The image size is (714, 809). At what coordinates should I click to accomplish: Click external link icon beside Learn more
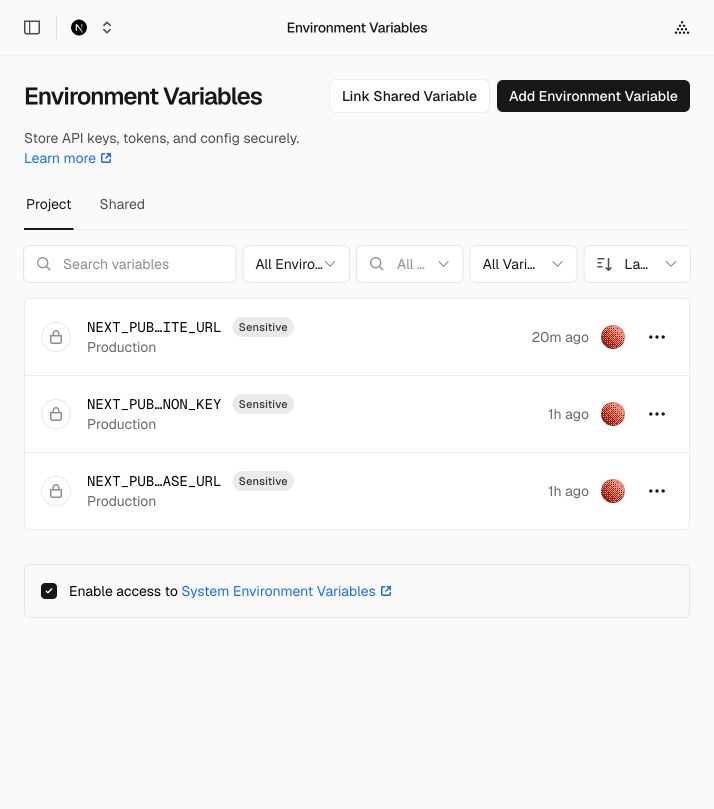(x=106, y=158)
